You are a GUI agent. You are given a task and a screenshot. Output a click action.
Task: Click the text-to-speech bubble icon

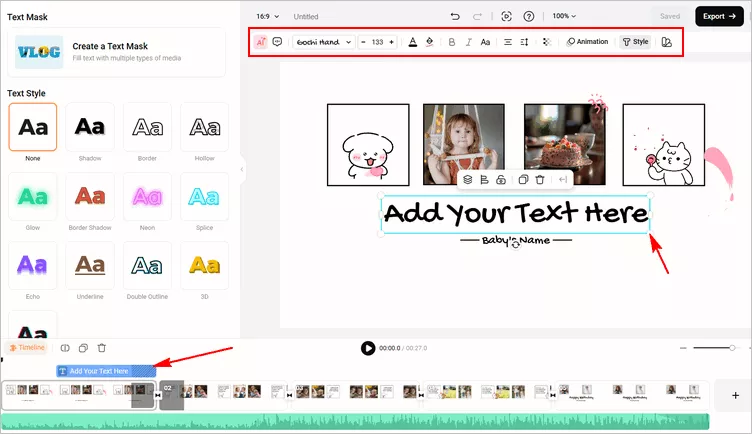point(277,42)
